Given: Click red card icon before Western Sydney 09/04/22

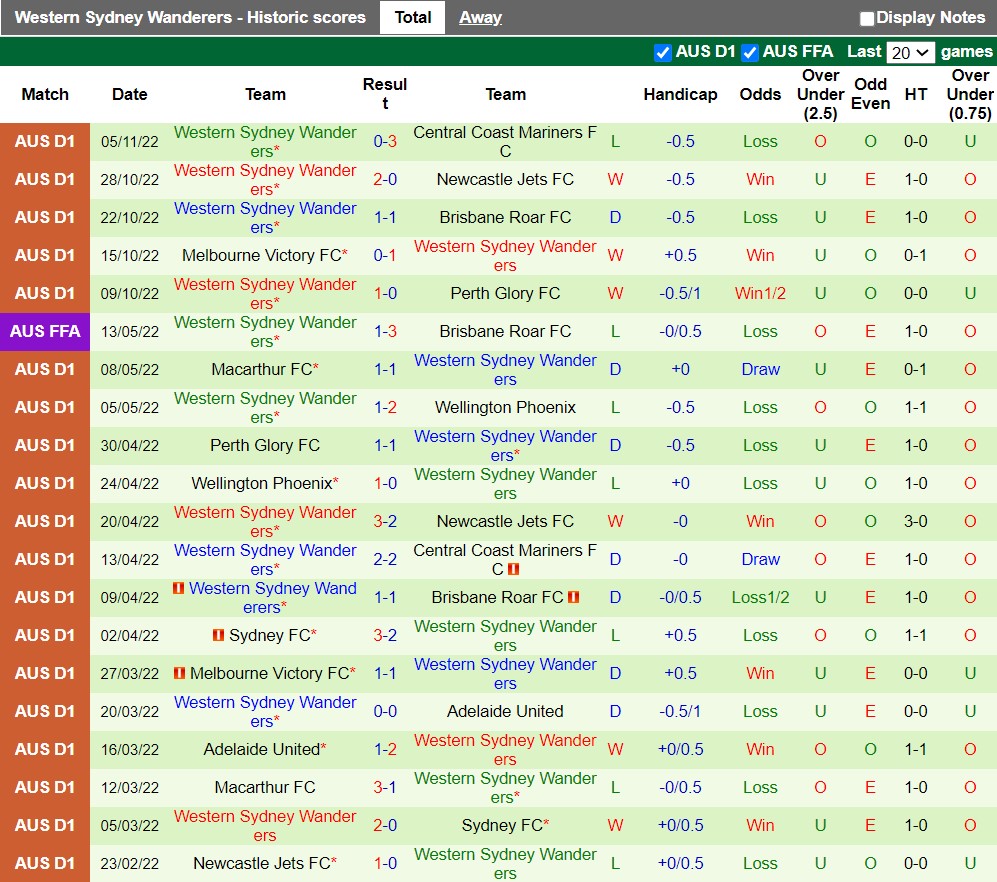Looking at the screenshot, I should 179,588.
